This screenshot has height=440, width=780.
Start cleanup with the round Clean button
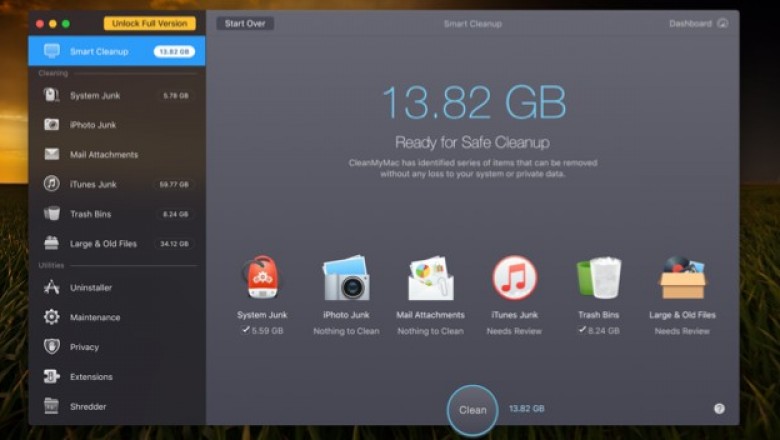coord(473,410)
